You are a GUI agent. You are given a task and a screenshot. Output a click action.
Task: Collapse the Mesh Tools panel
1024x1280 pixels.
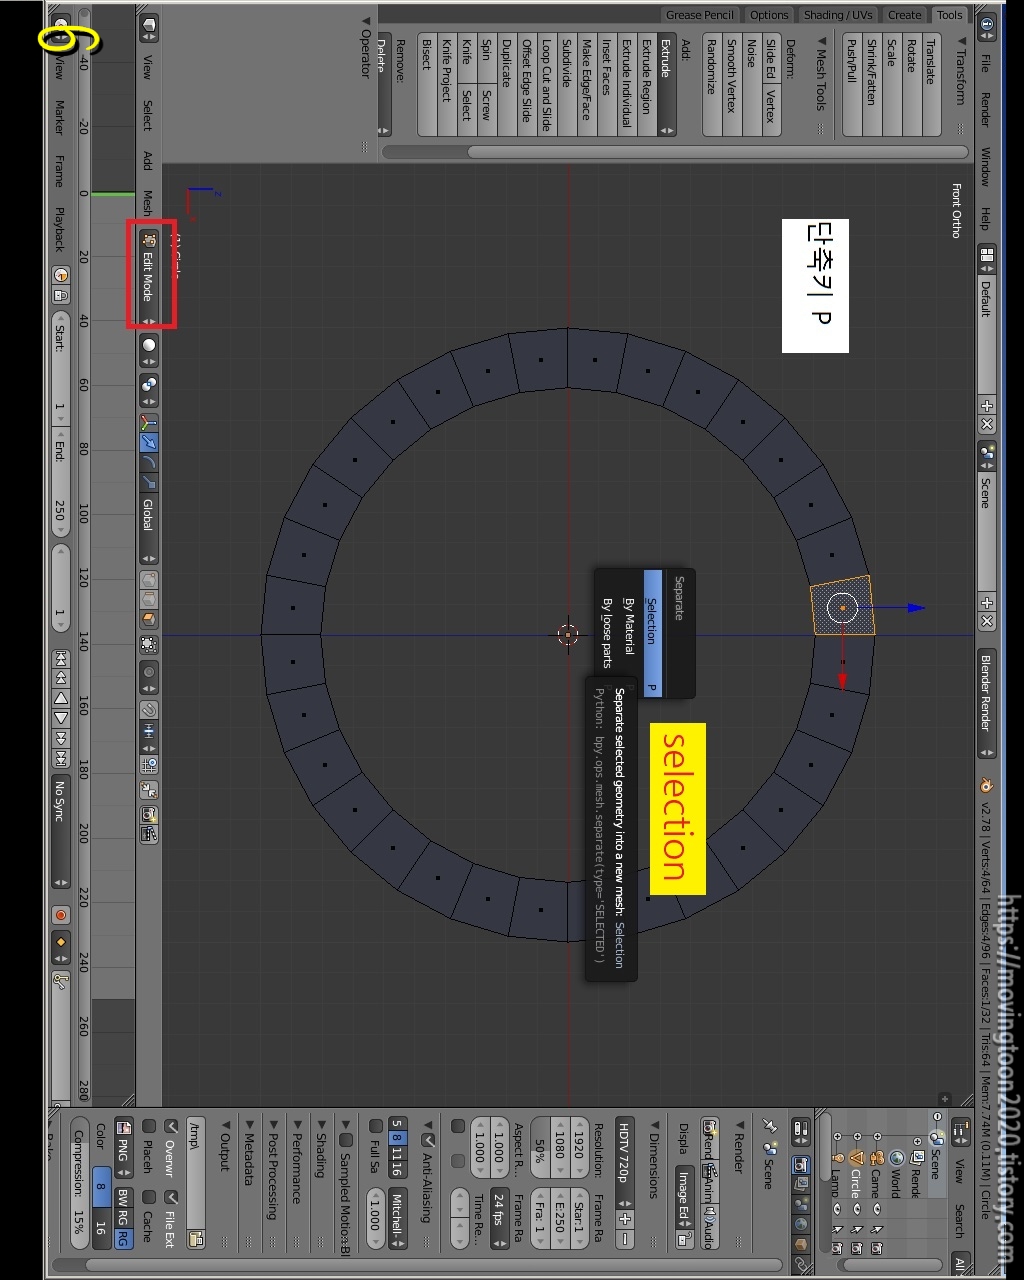[x=822, y=76]
